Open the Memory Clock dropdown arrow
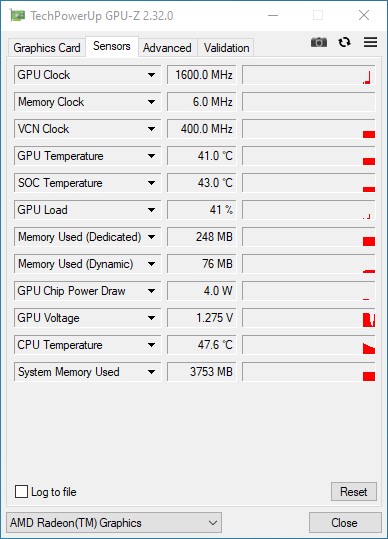The height and width of the screenshot is (539, 388). click(151, 102)
